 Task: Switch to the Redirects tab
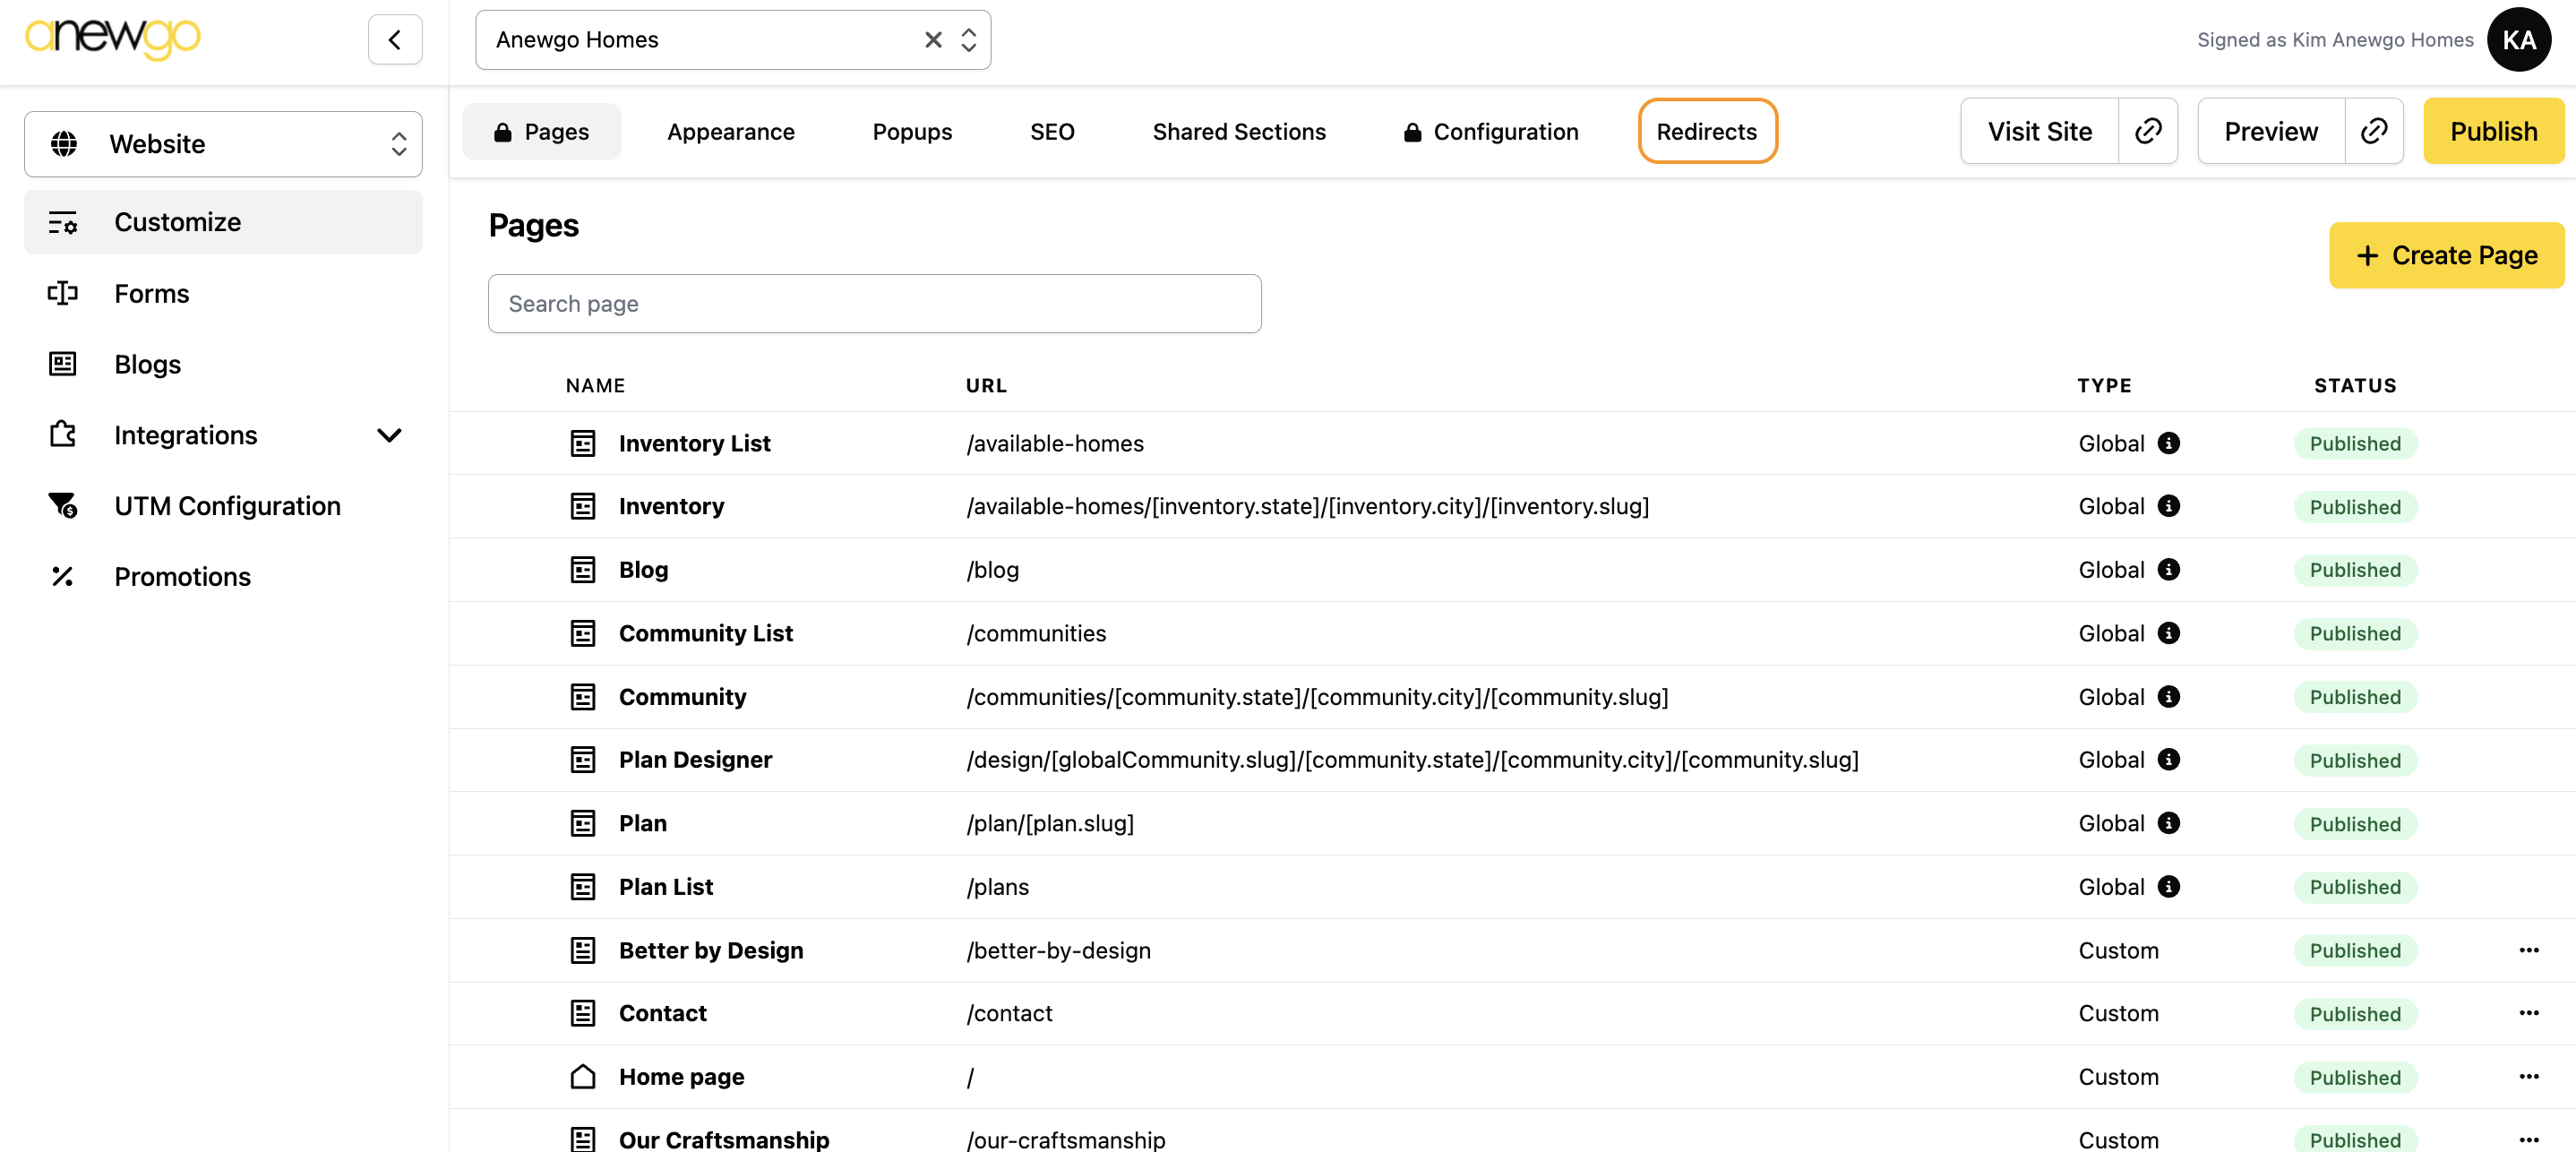coord(1706,131)
